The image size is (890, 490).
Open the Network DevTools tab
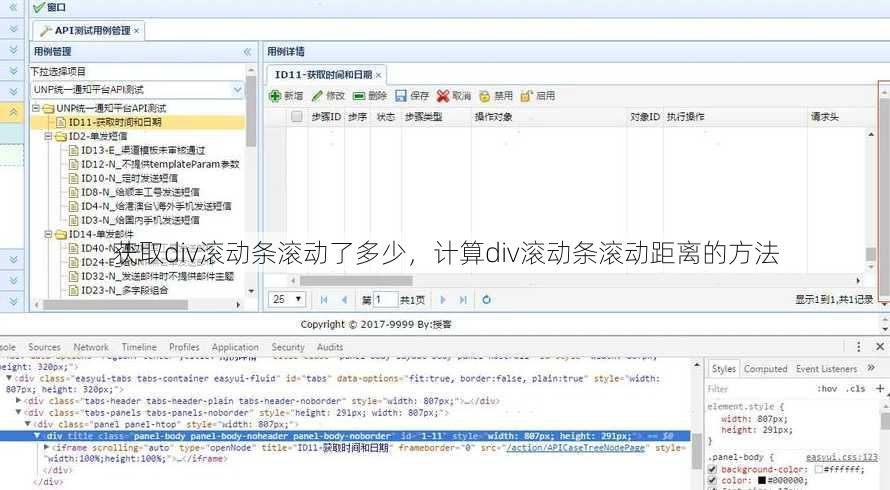(x=91, y=347)
